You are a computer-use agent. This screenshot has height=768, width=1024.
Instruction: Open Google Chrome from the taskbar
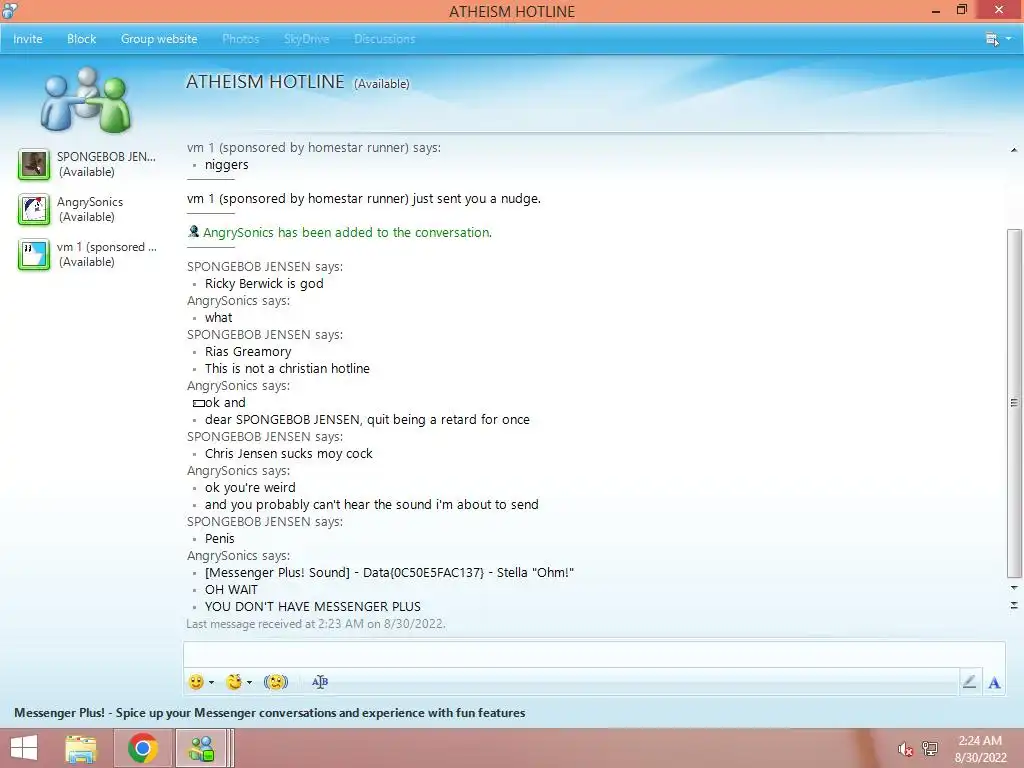[x=143, y=748]
